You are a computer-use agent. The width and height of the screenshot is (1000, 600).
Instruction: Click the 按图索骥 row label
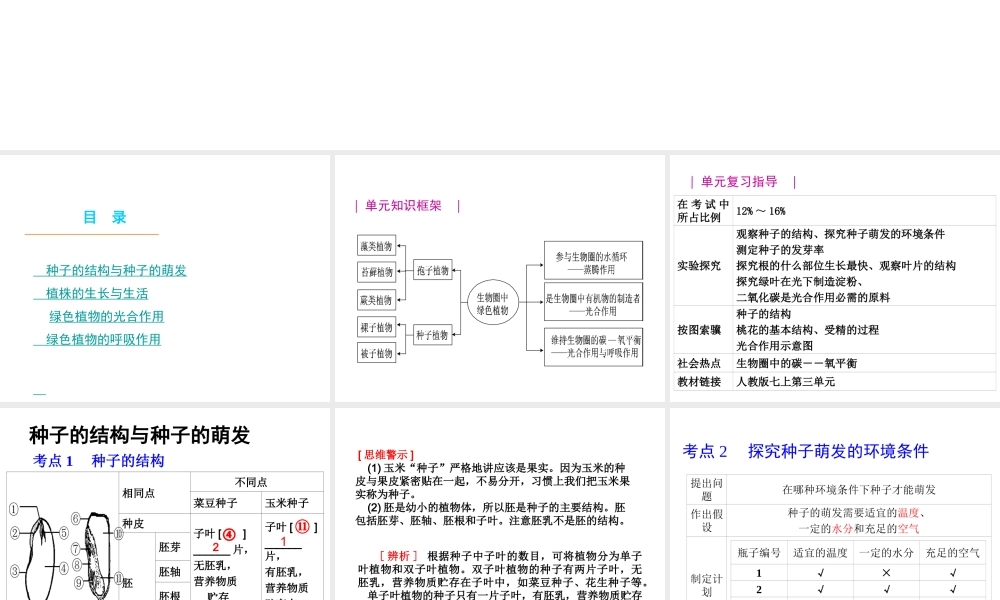(x=699, y=330)
